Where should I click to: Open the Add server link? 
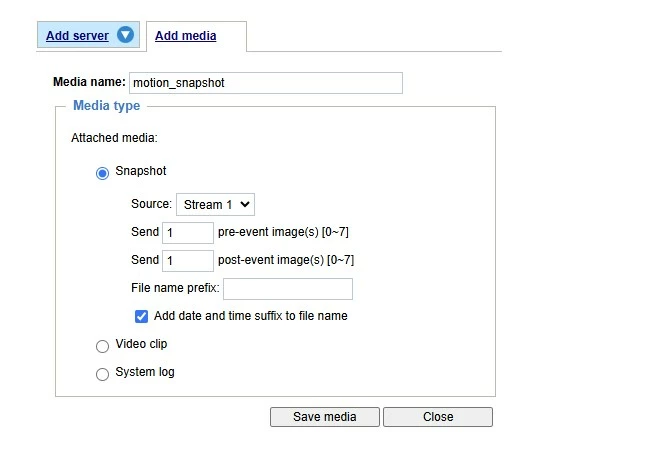pos(77,36)
